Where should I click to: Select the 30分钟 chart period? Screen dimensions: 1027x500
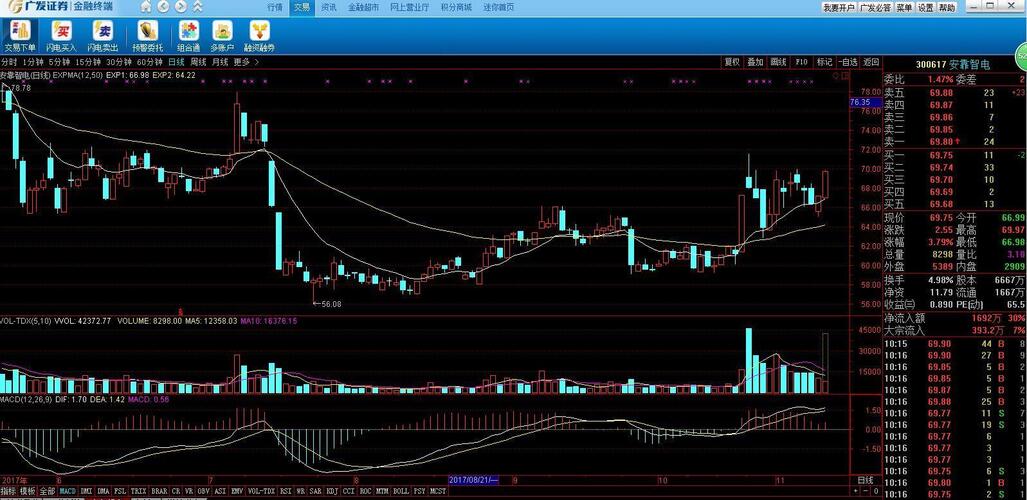point(120,62)
